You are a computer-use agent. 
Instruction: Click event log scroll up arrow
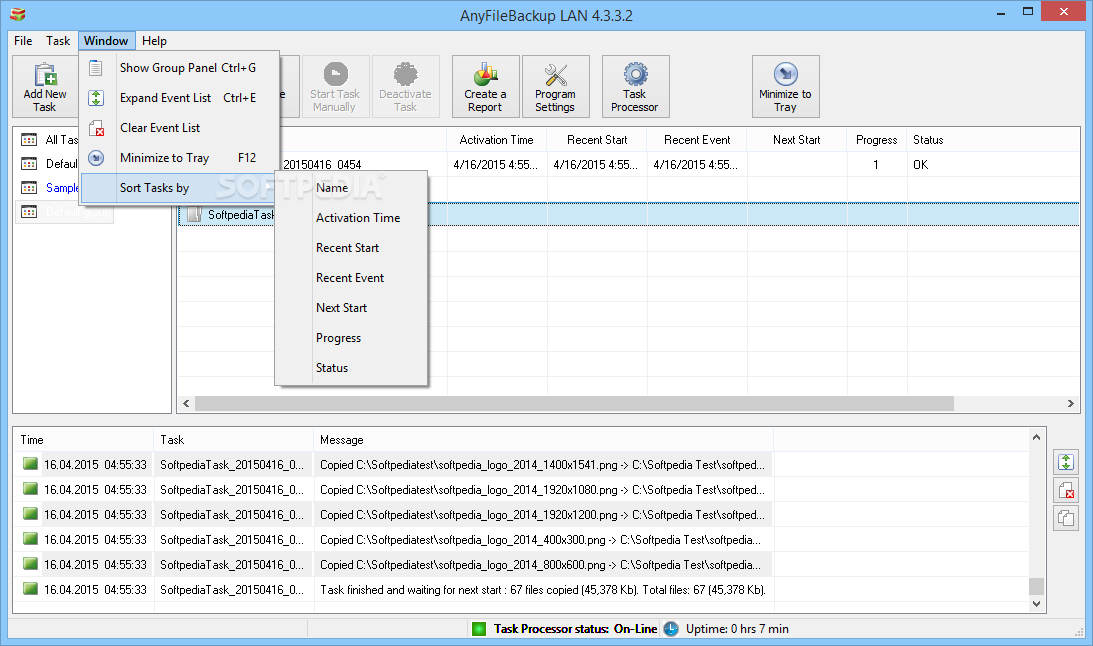coord(1037,437)
